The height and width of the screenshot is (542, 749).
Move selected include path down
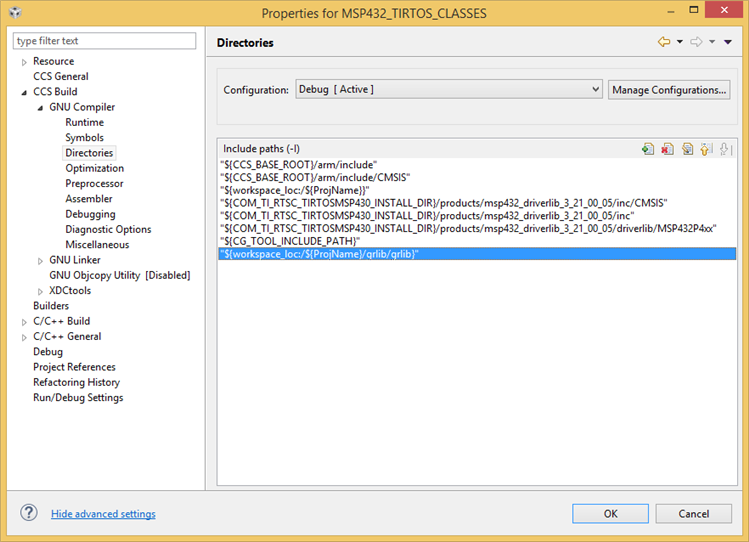(726, 149)
